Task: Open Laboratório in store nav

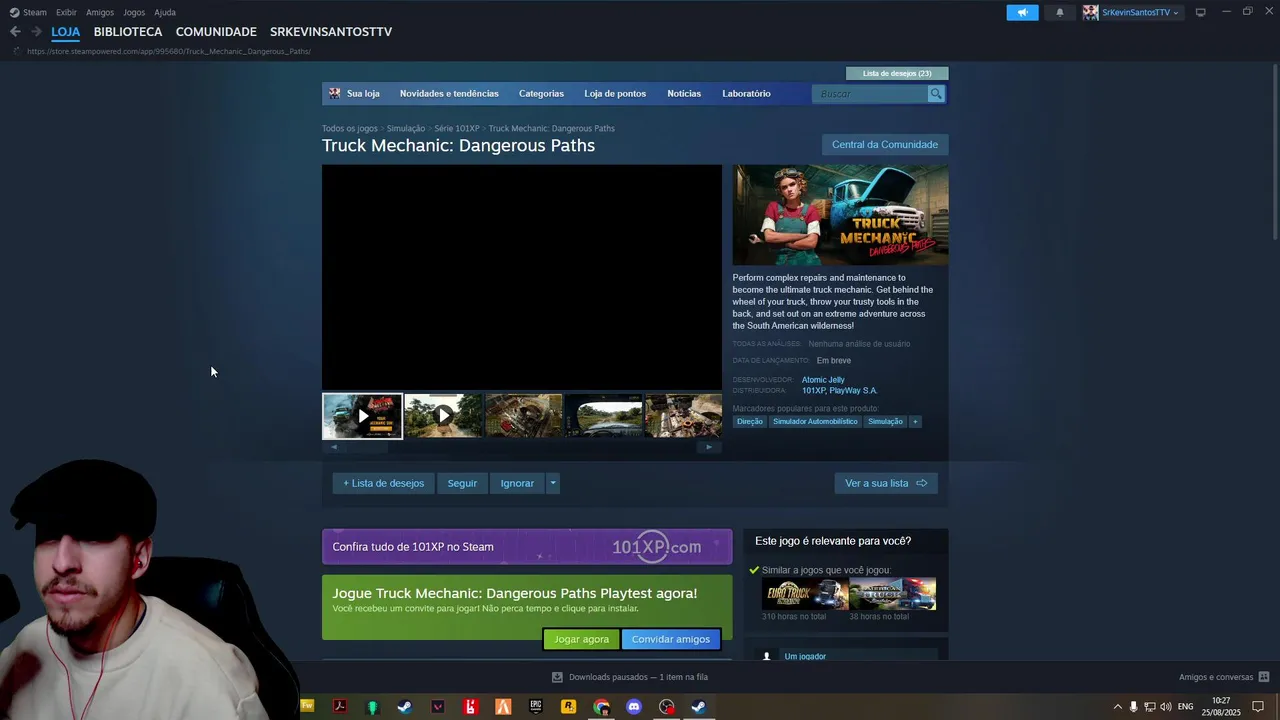Action: pos(746,94)
